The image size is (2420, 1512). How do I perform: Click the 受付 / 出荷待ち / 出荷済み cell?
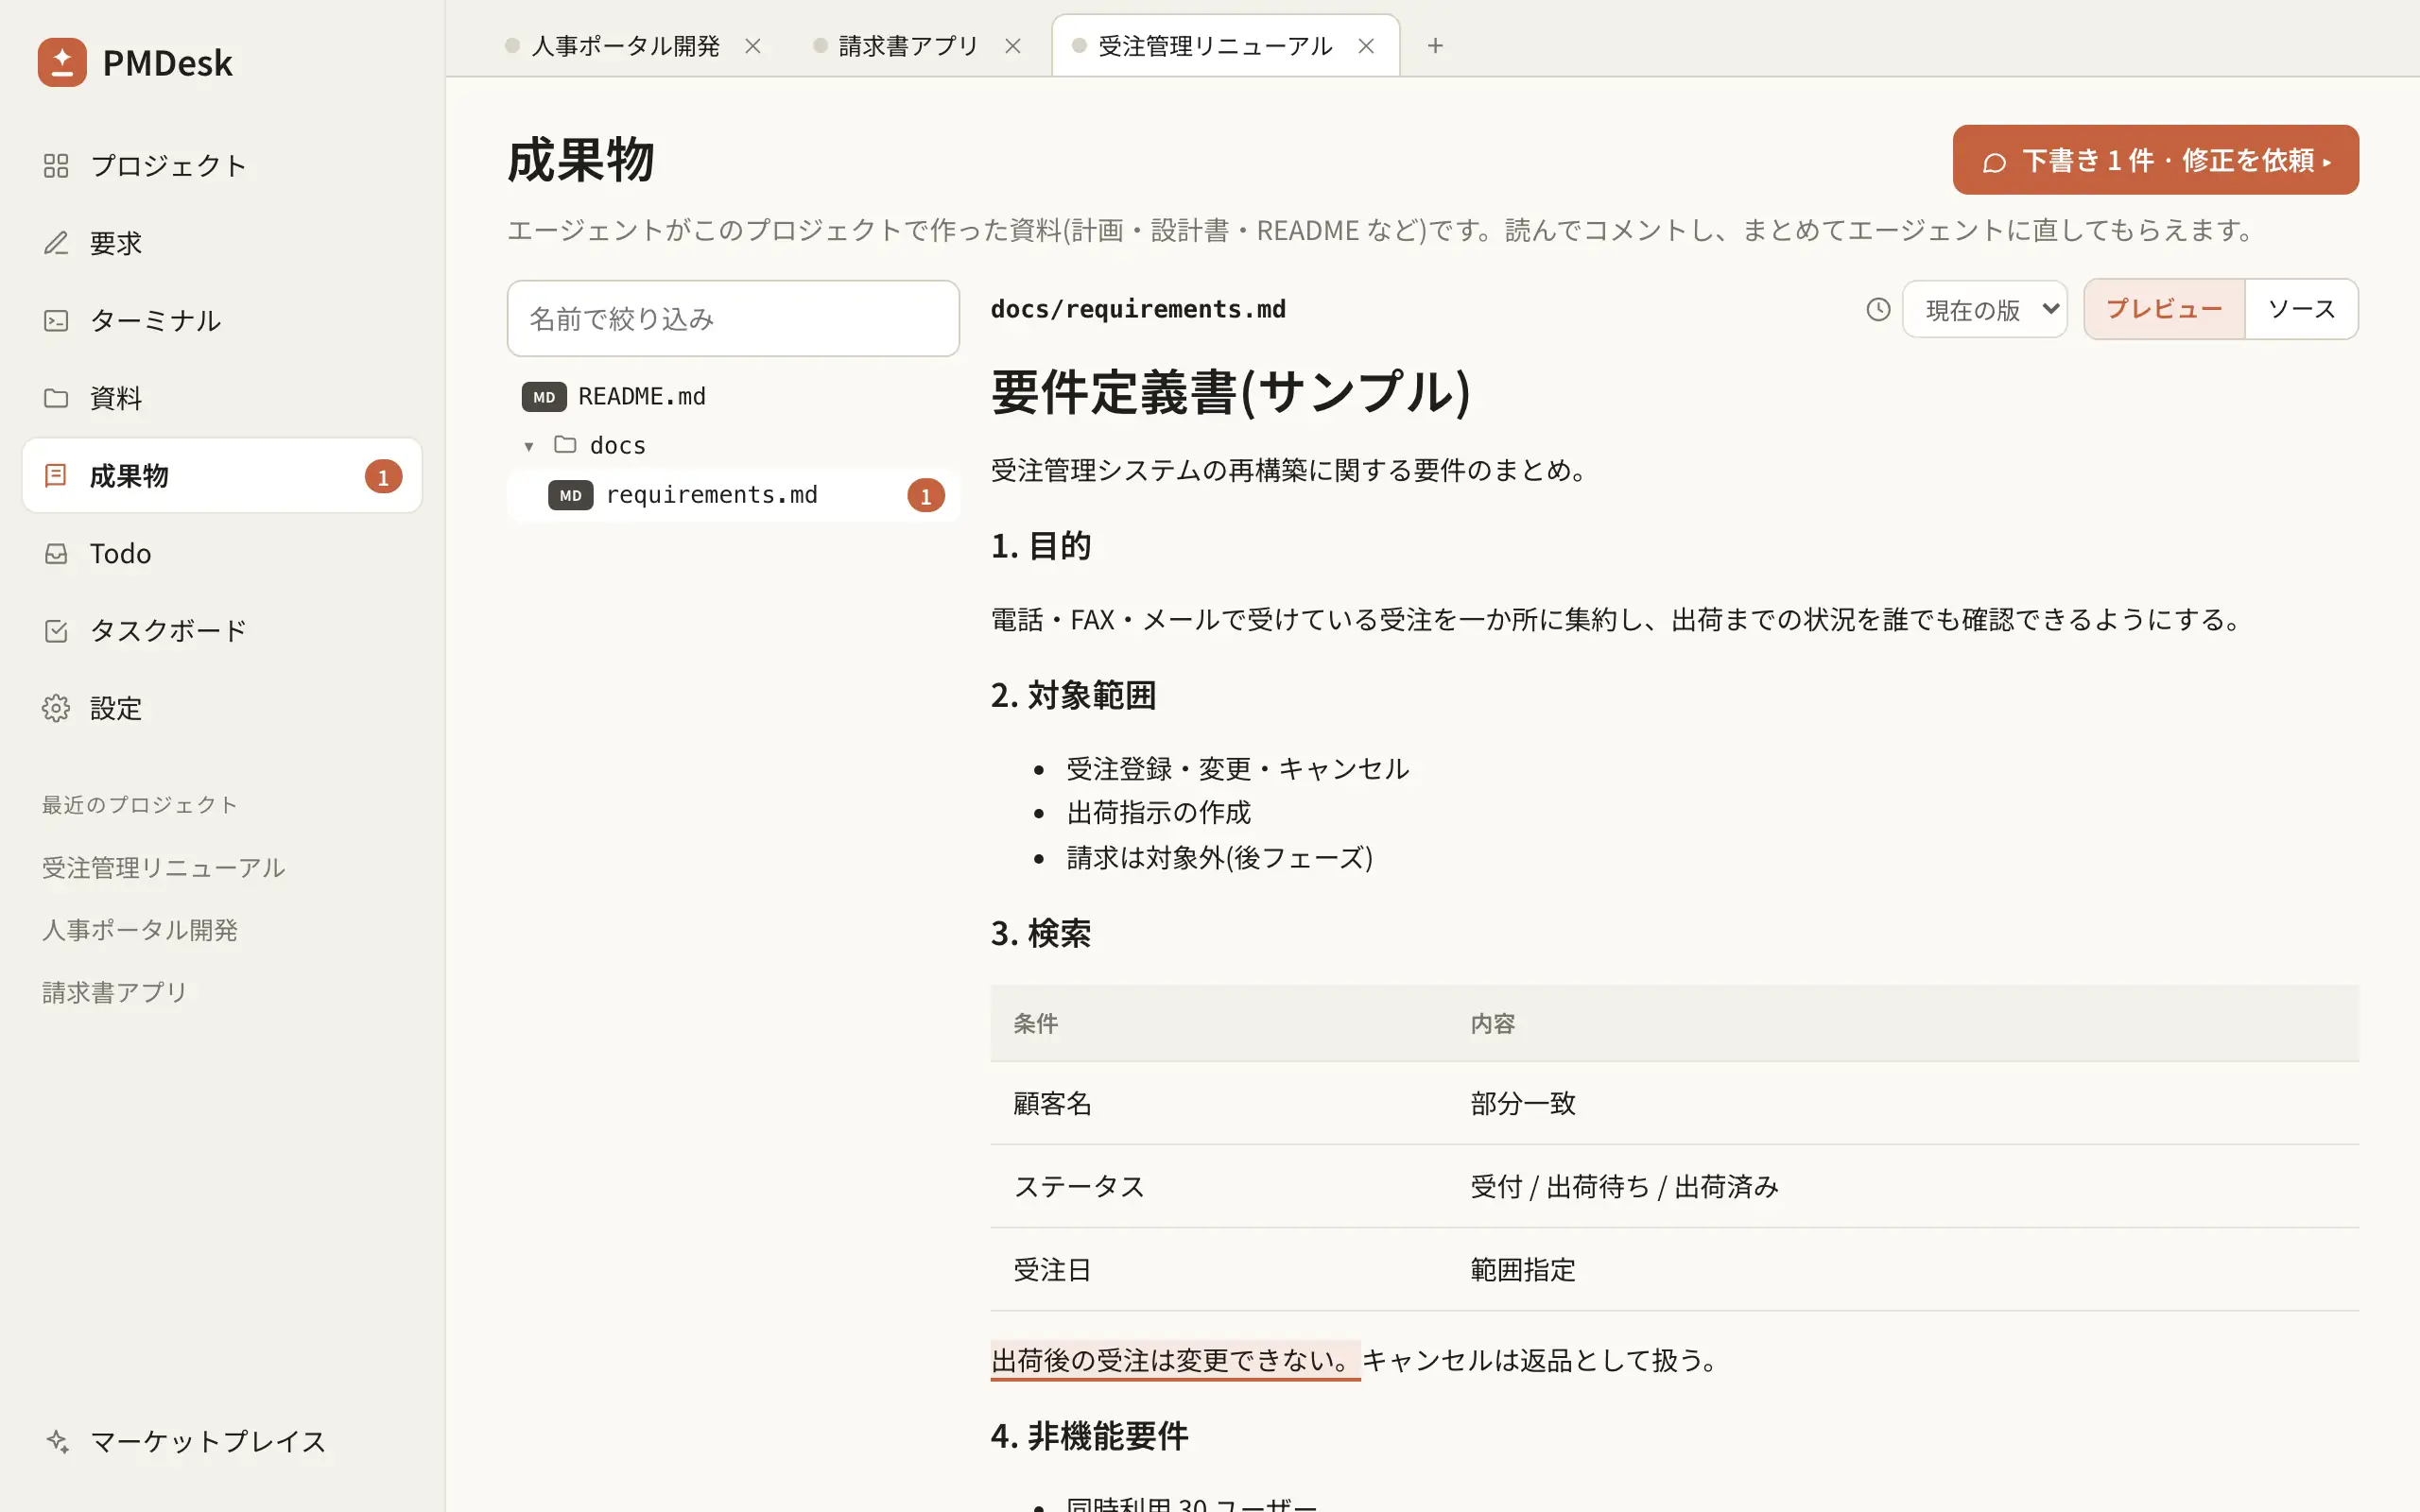pyautogui.click(x=1904, y=1186)
